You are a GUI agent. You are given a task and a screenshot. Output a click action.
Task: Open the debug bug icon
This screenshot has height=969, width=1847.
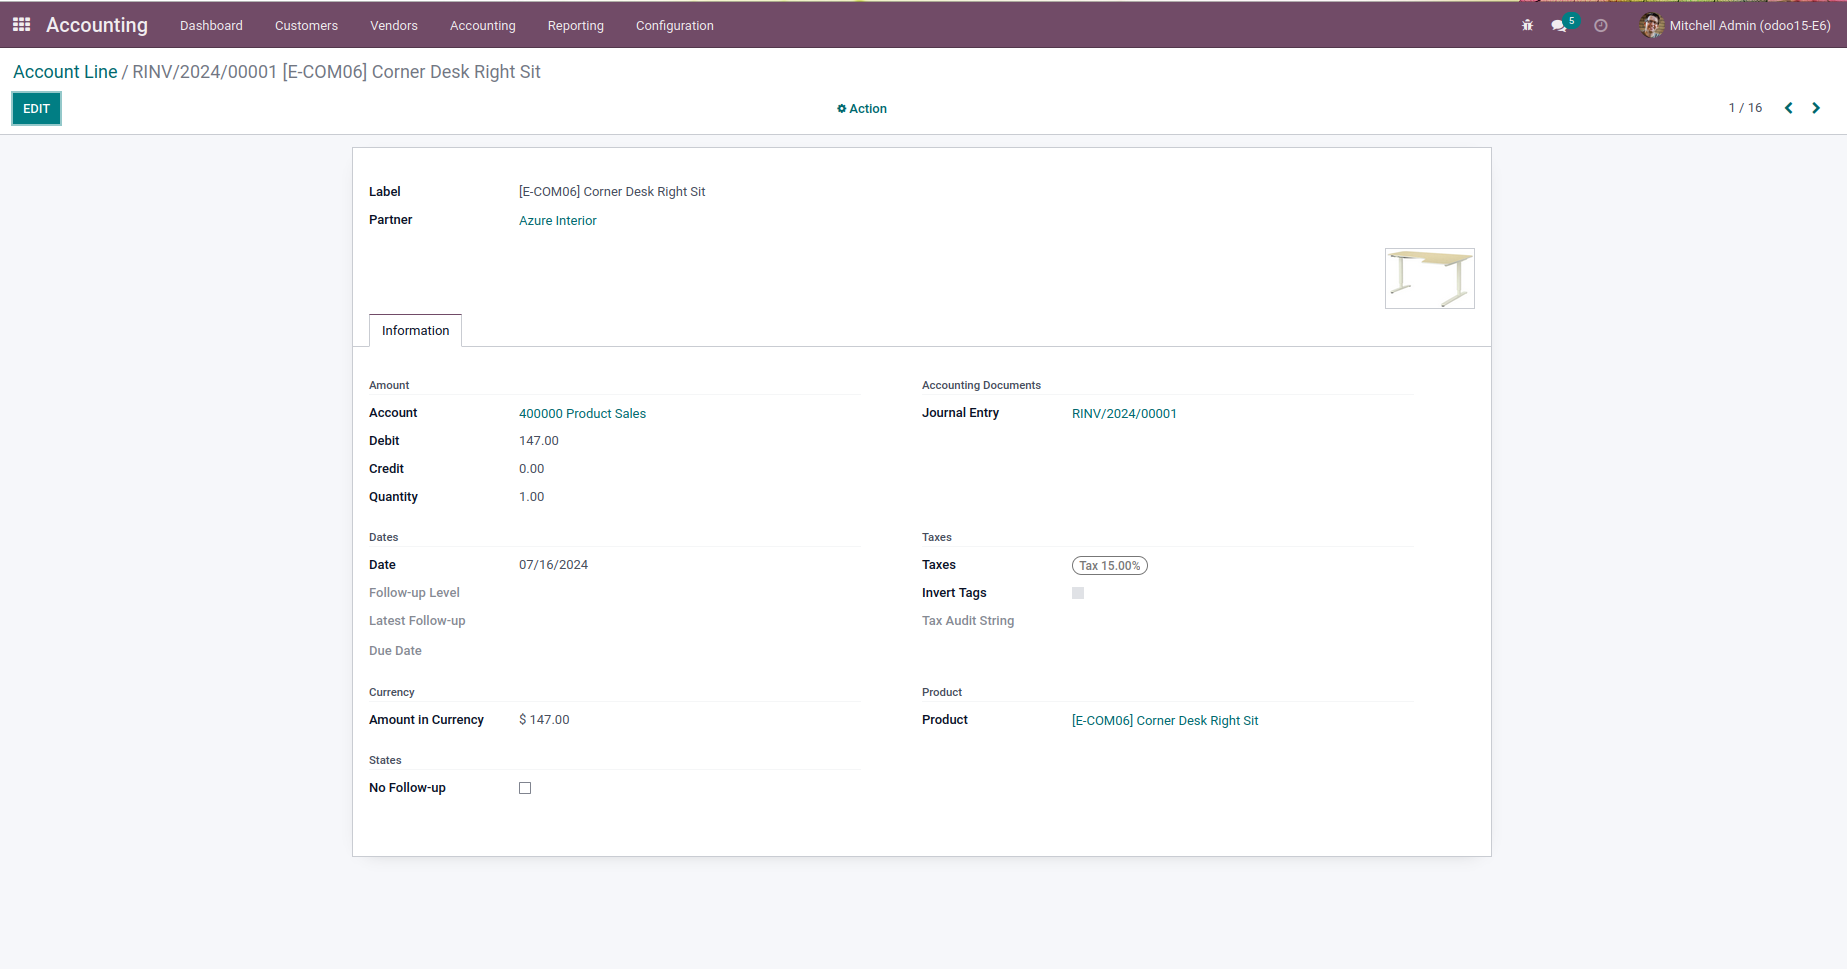click(1527, 26)
